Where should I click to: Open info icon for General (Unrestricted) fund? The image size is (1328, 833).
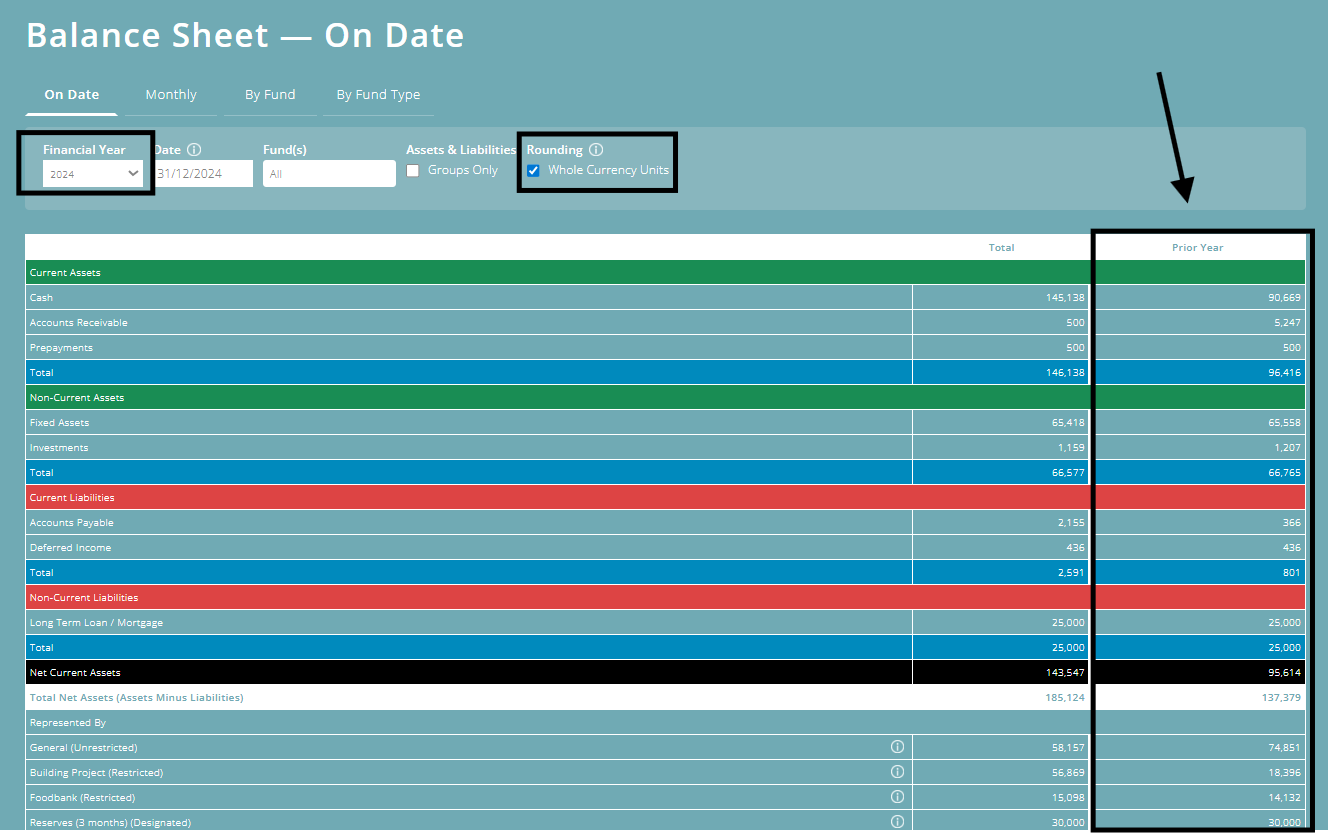(x=897, y=746)
